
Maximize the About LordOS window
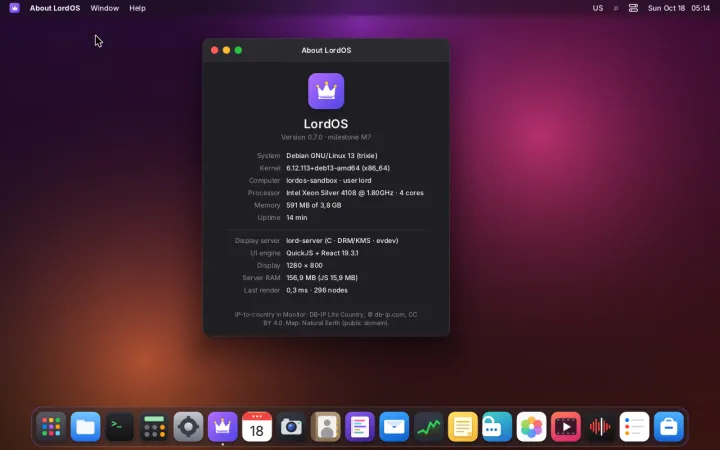238,50
